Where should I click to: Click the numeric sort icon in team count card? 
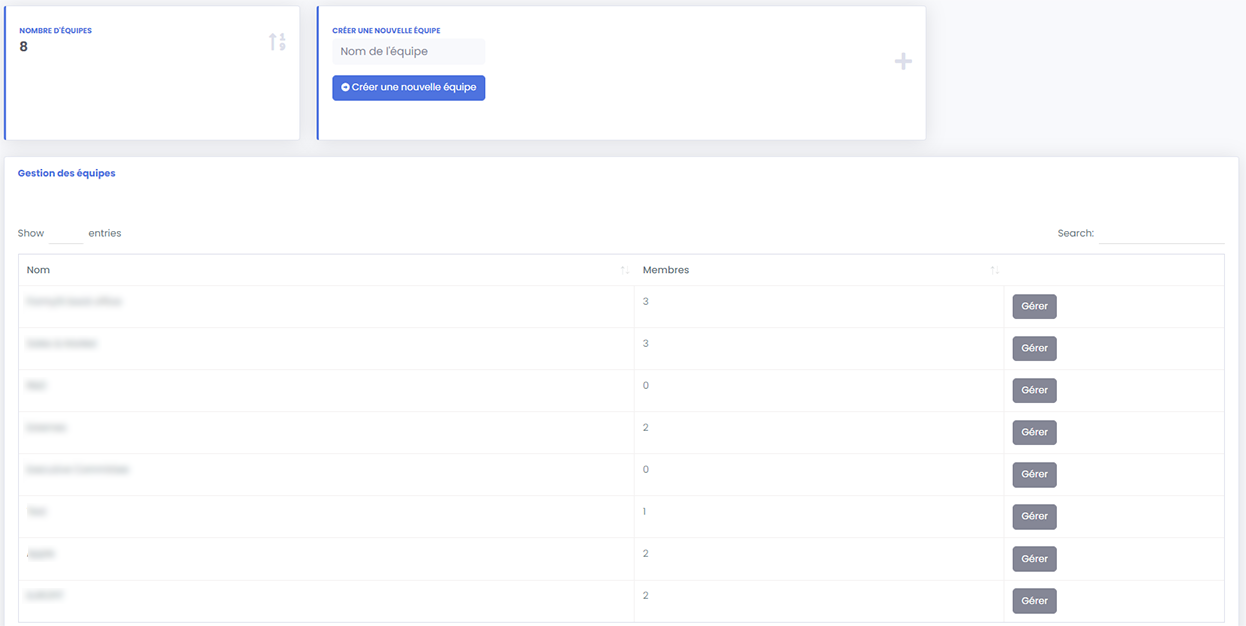point(277,42)
